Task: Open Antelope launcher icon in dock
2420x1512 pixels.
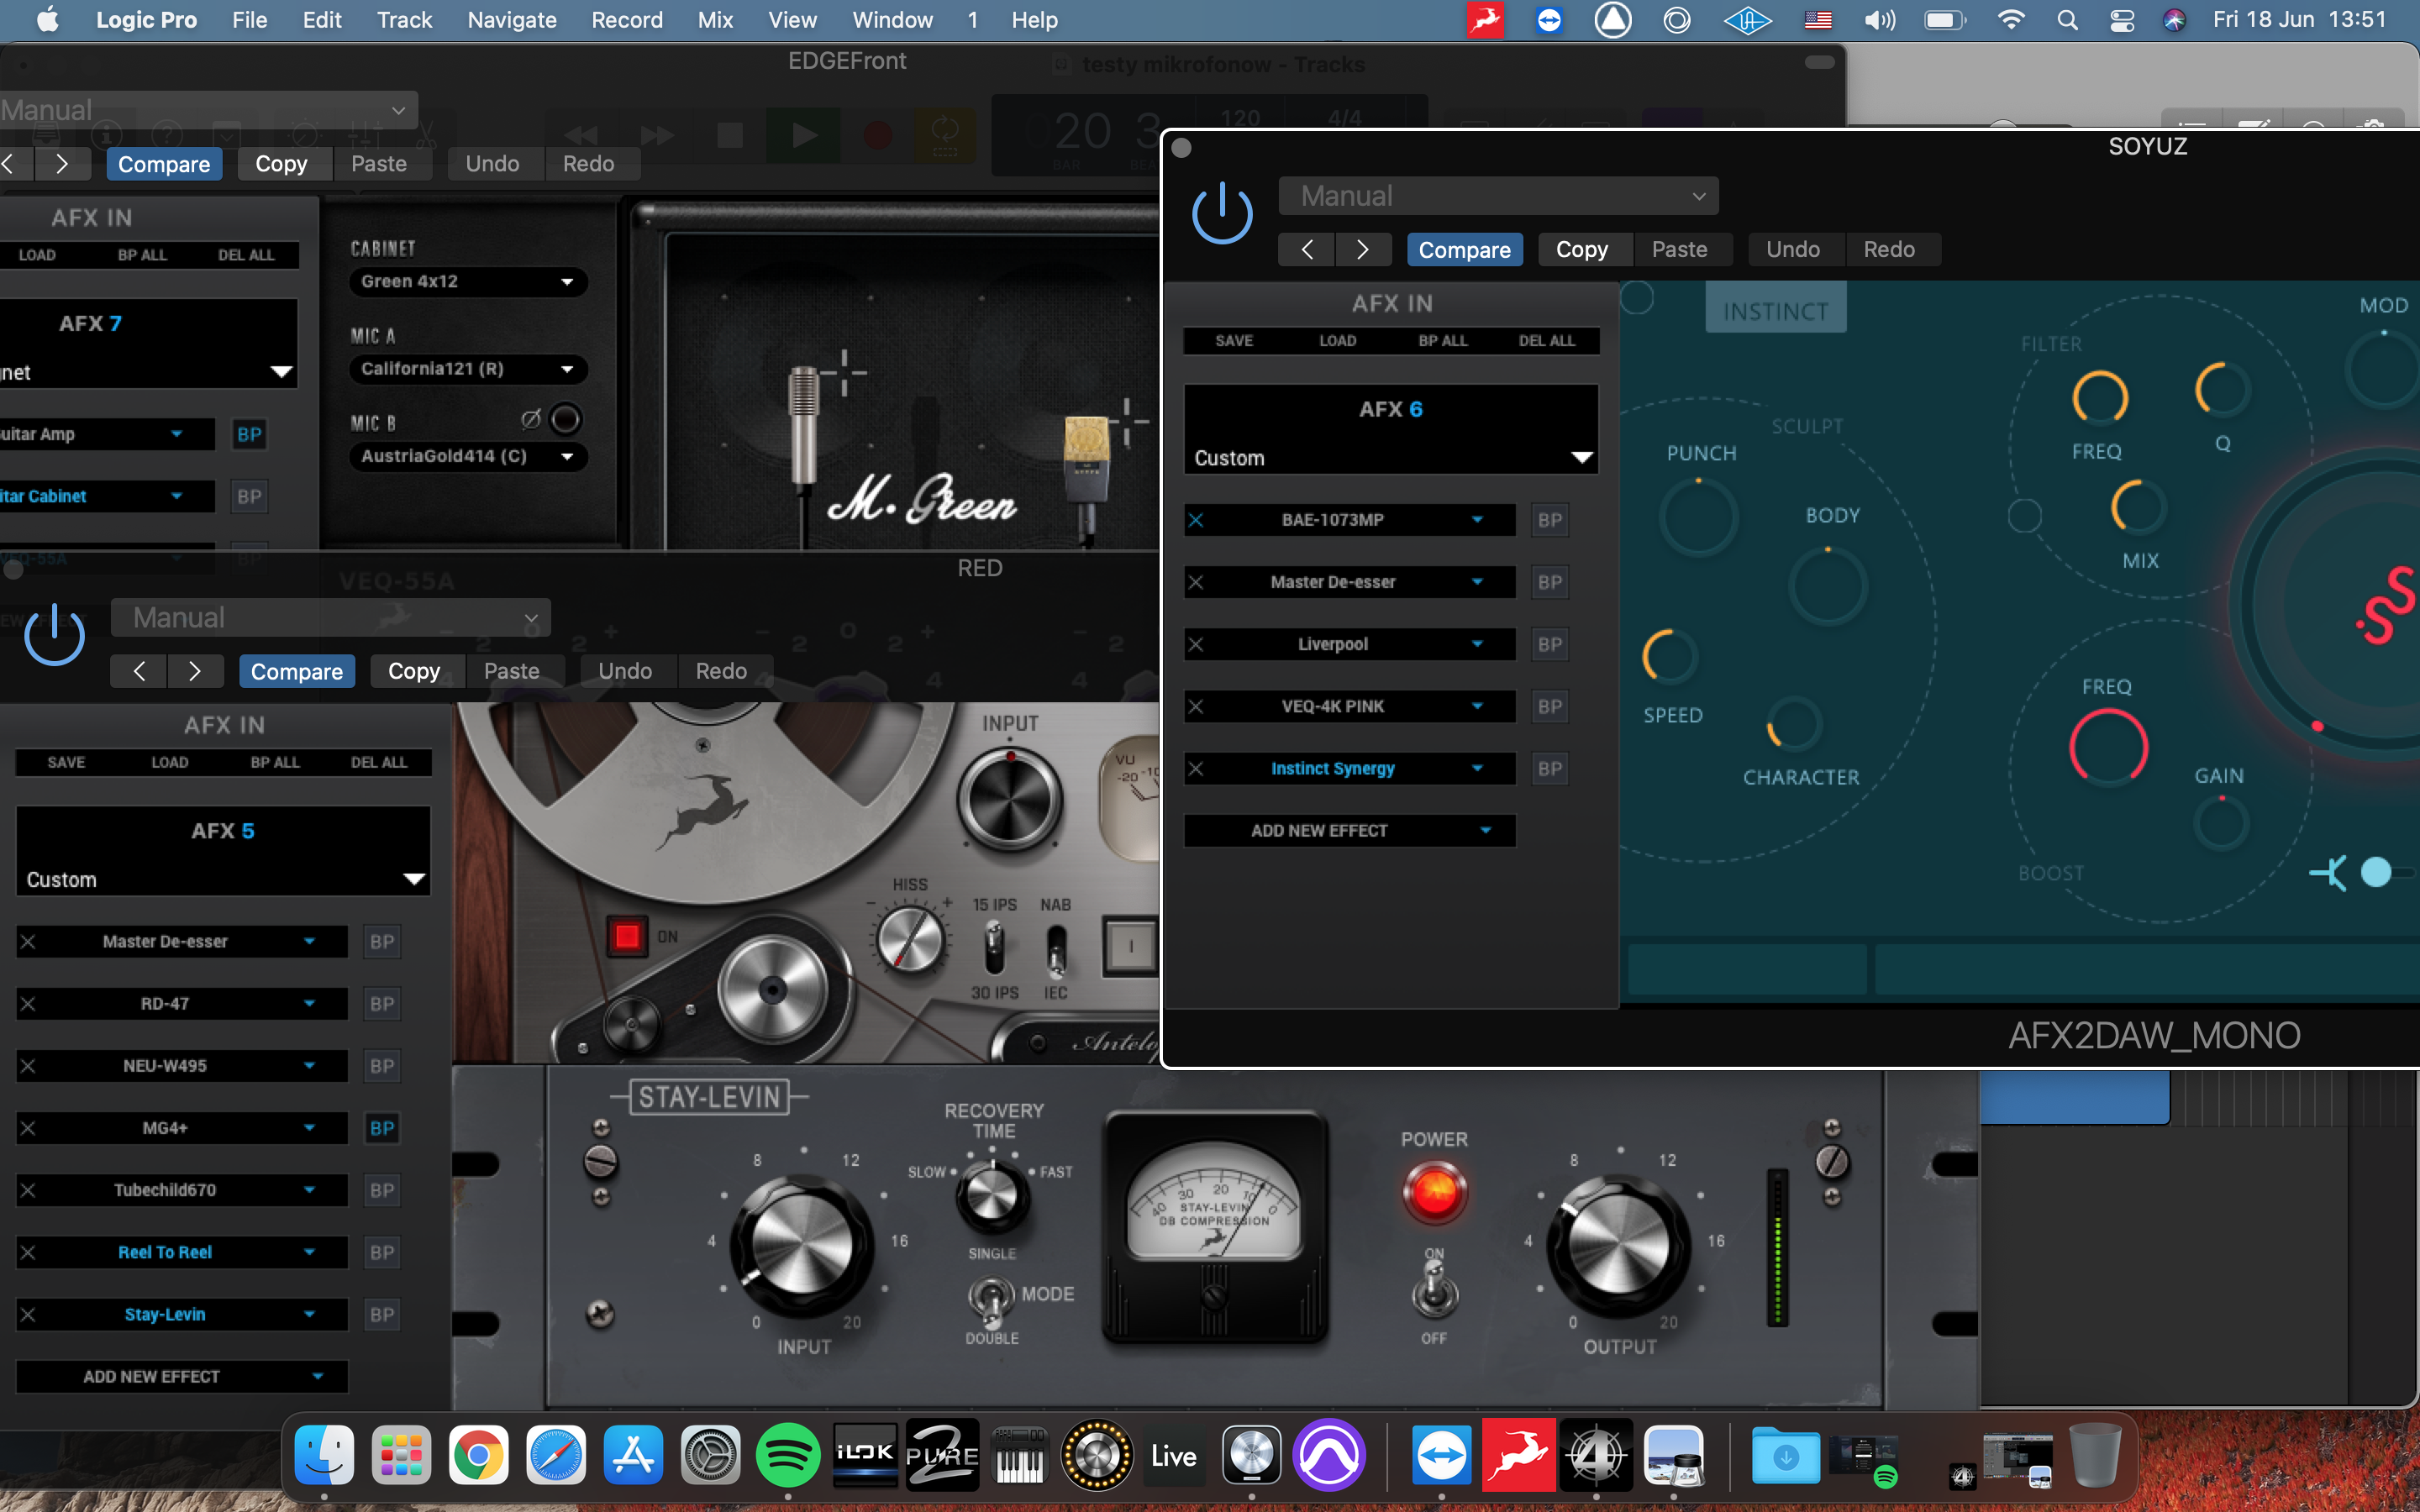Action: coord(1518,1455)
